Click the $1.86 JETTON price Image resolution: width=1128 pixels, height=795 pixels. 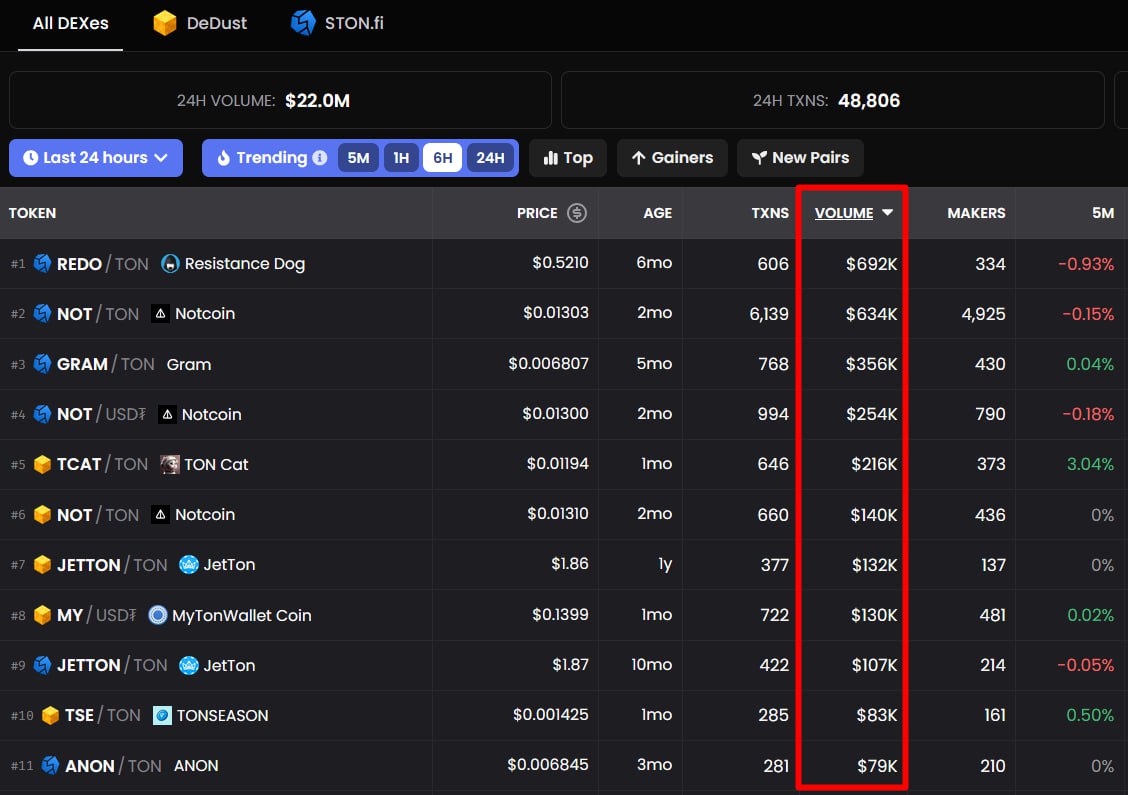pos(570,564)
